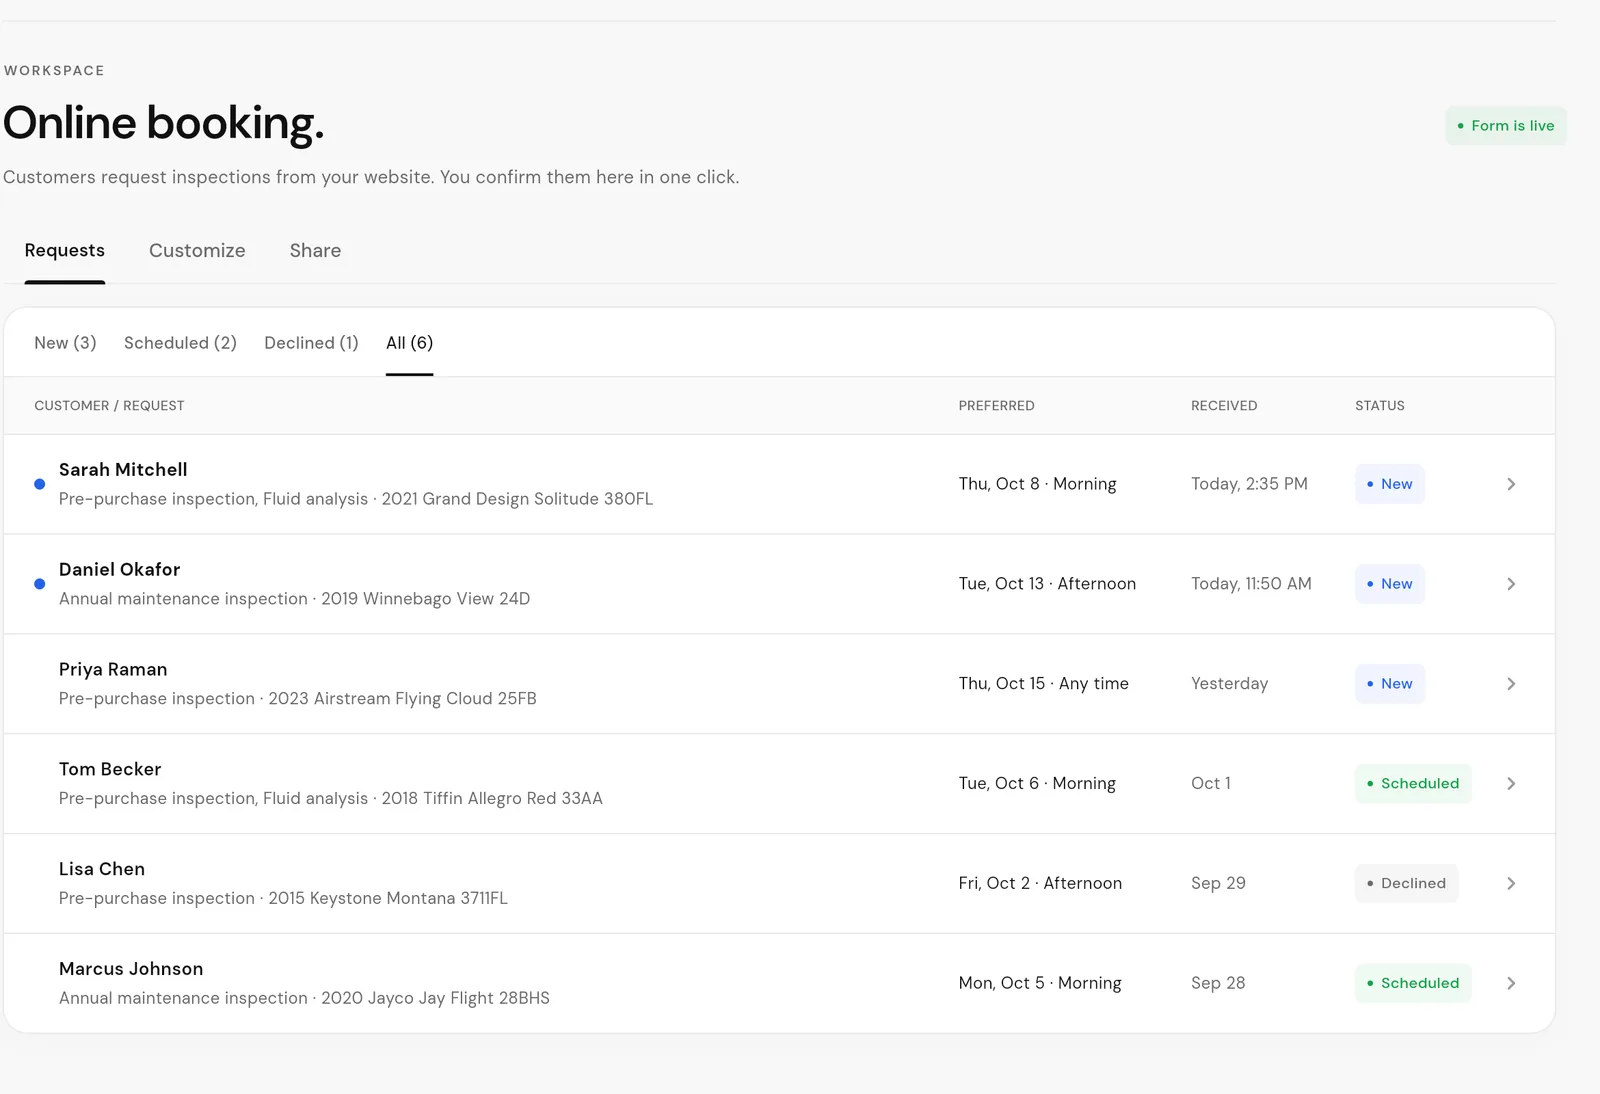Filter by New (3) requests
Image resolution: width=1600 pixels, height=1094 pixels.
(x=65, y=343)
